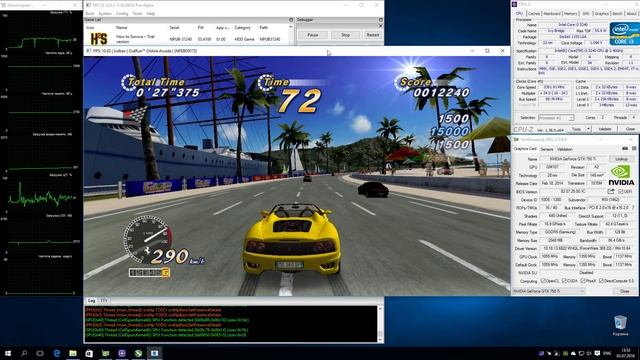Click the Stop button in Debugger panel
Image resolution: width=640 pixels, height=360 pixels.
point(345,35)
